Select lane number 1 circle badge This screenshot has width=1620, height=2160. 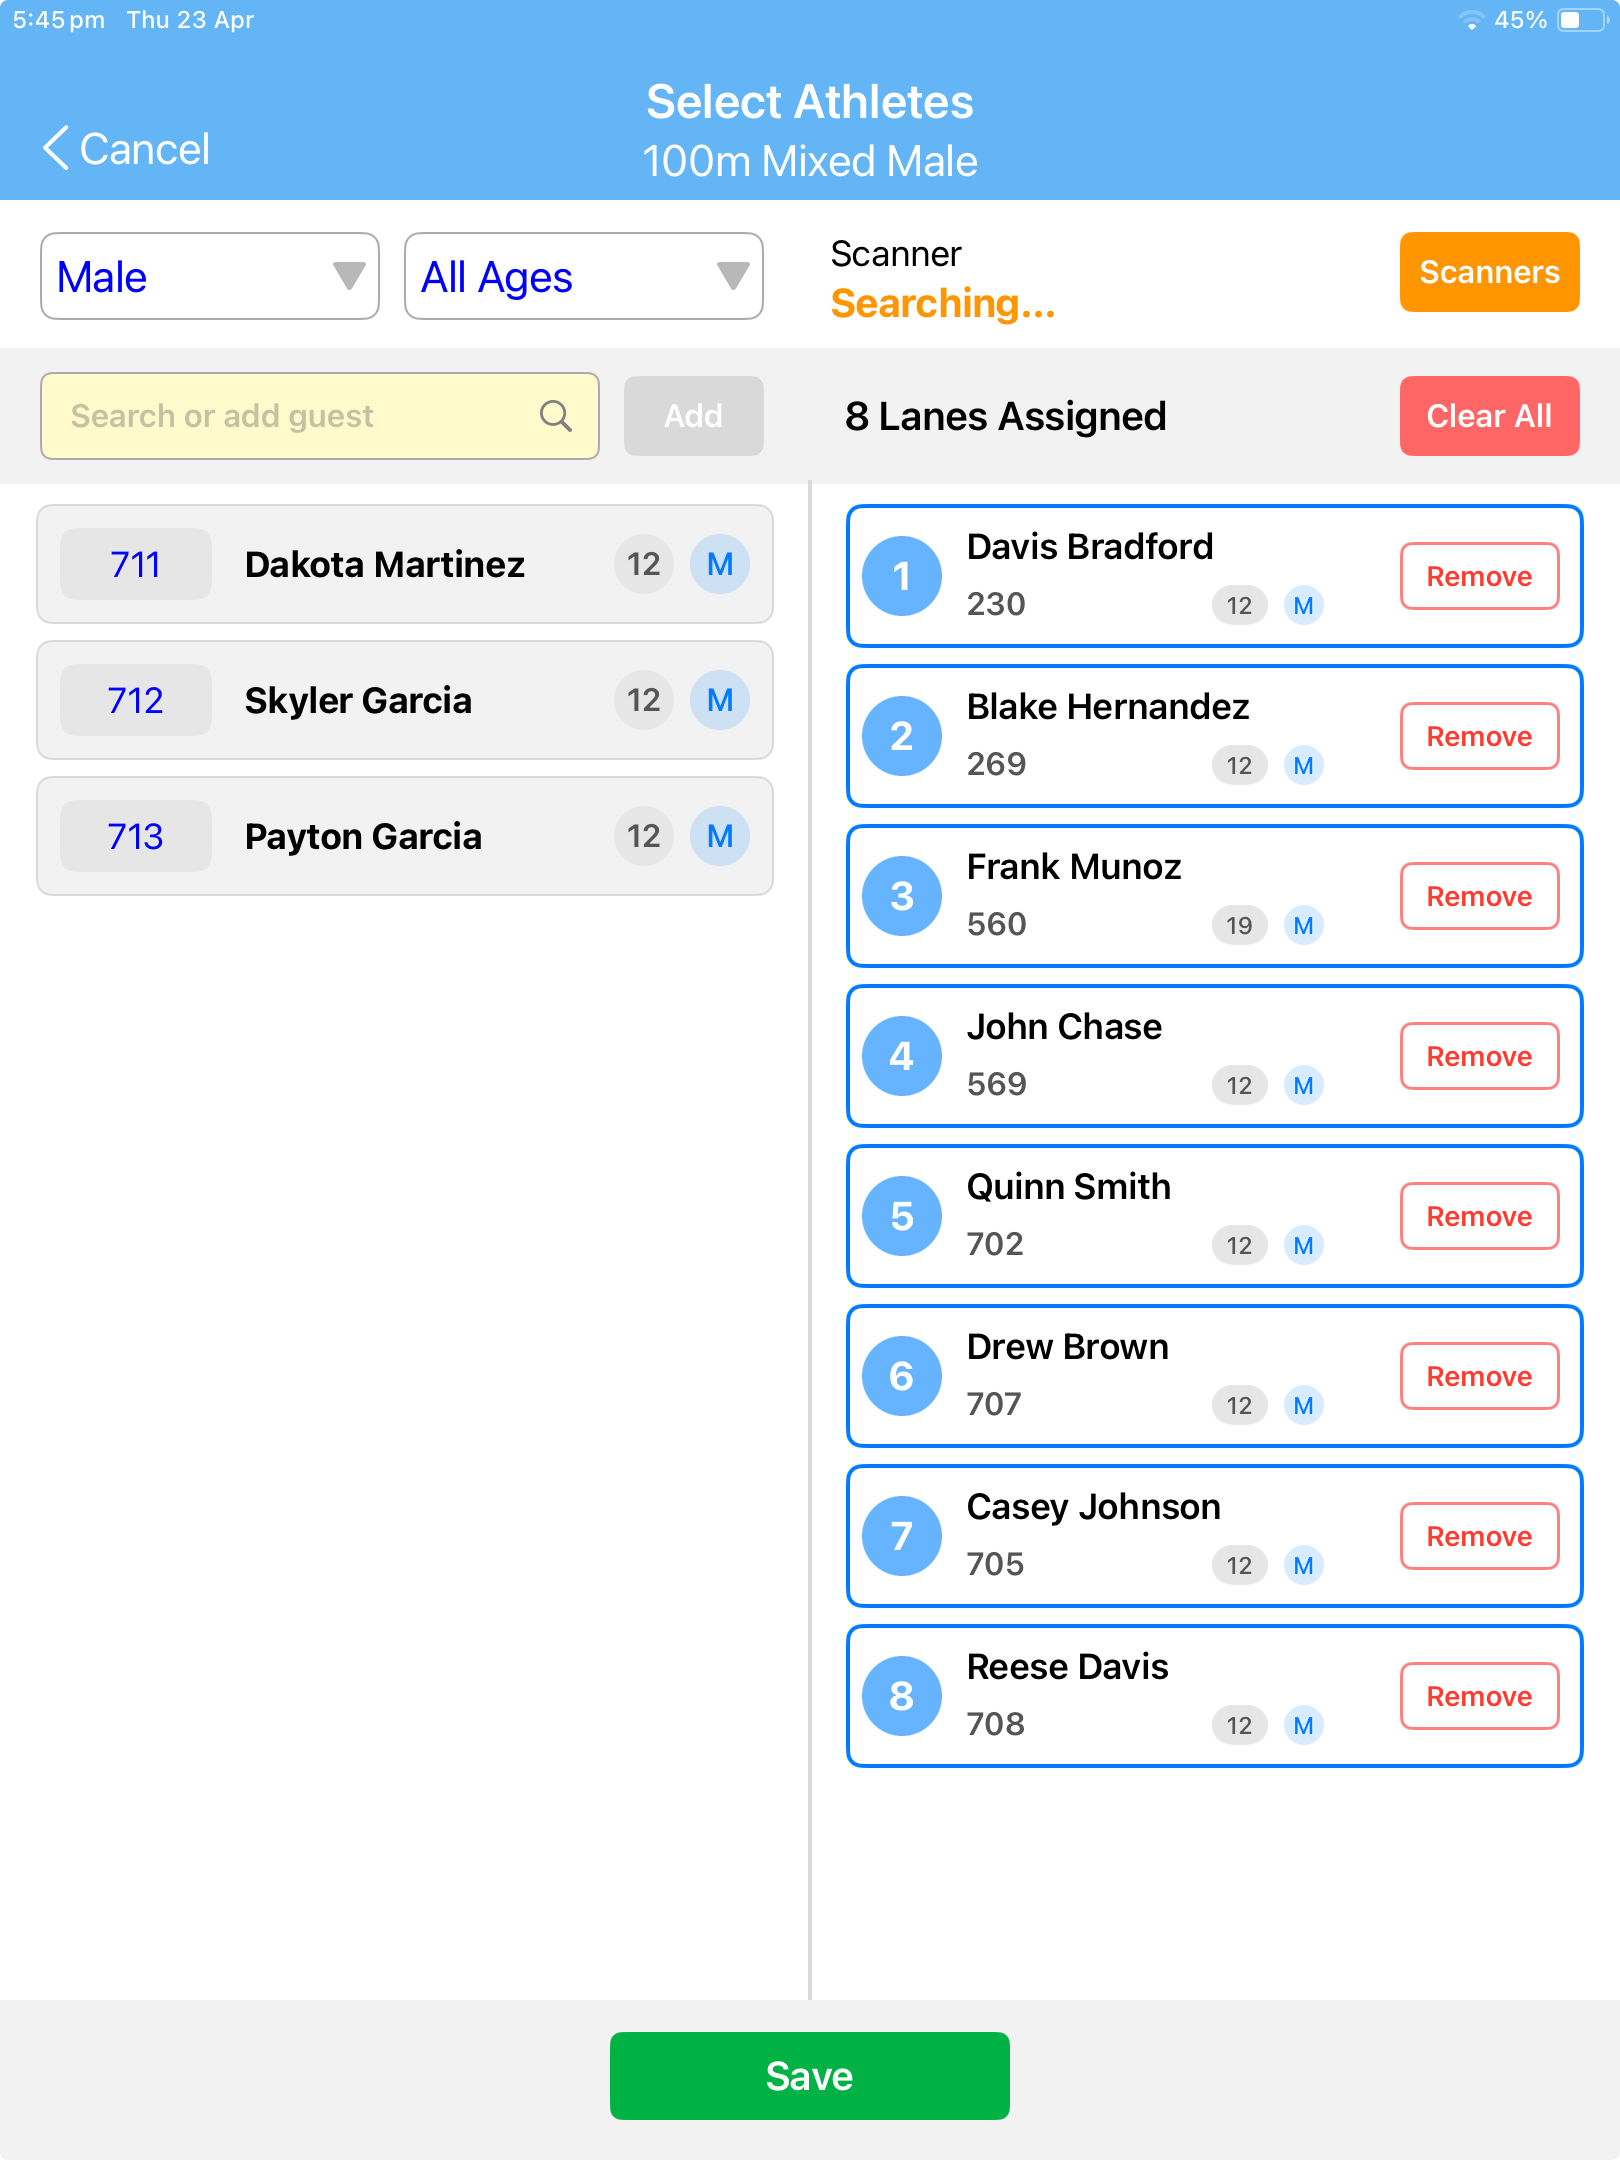tap(901, 576)
